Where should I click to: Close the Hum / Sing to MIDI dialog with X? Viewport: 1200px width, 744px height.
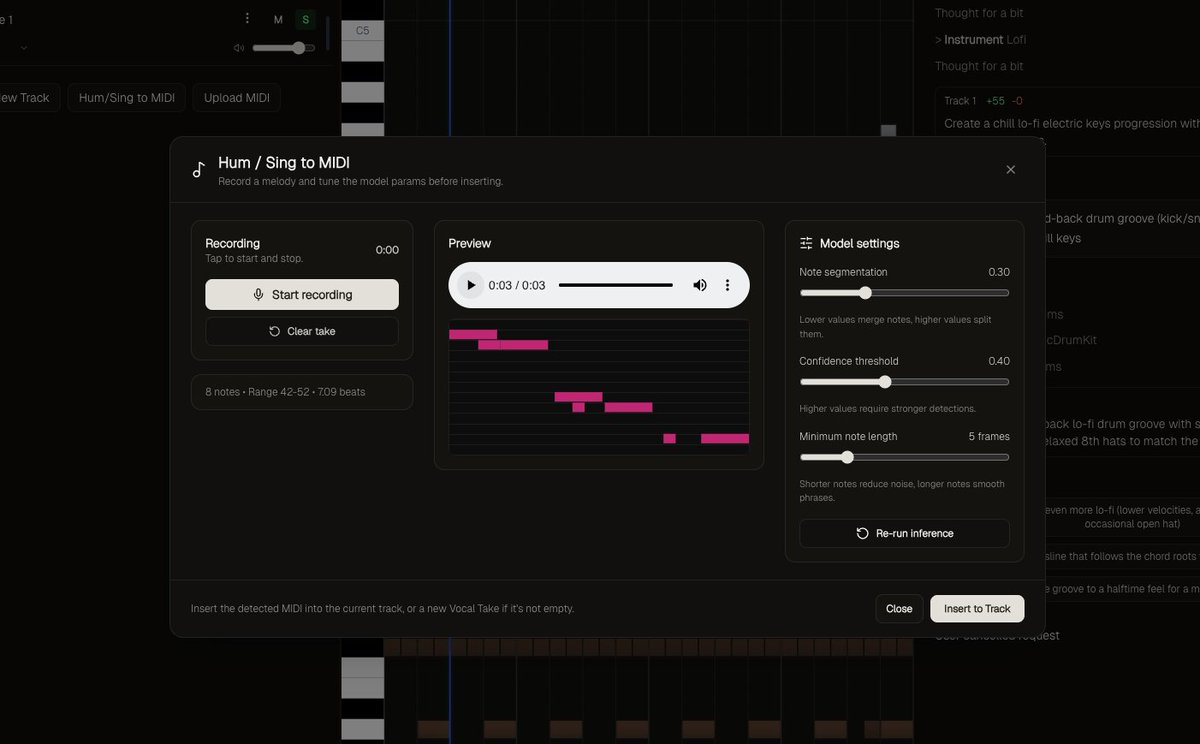1010,170
